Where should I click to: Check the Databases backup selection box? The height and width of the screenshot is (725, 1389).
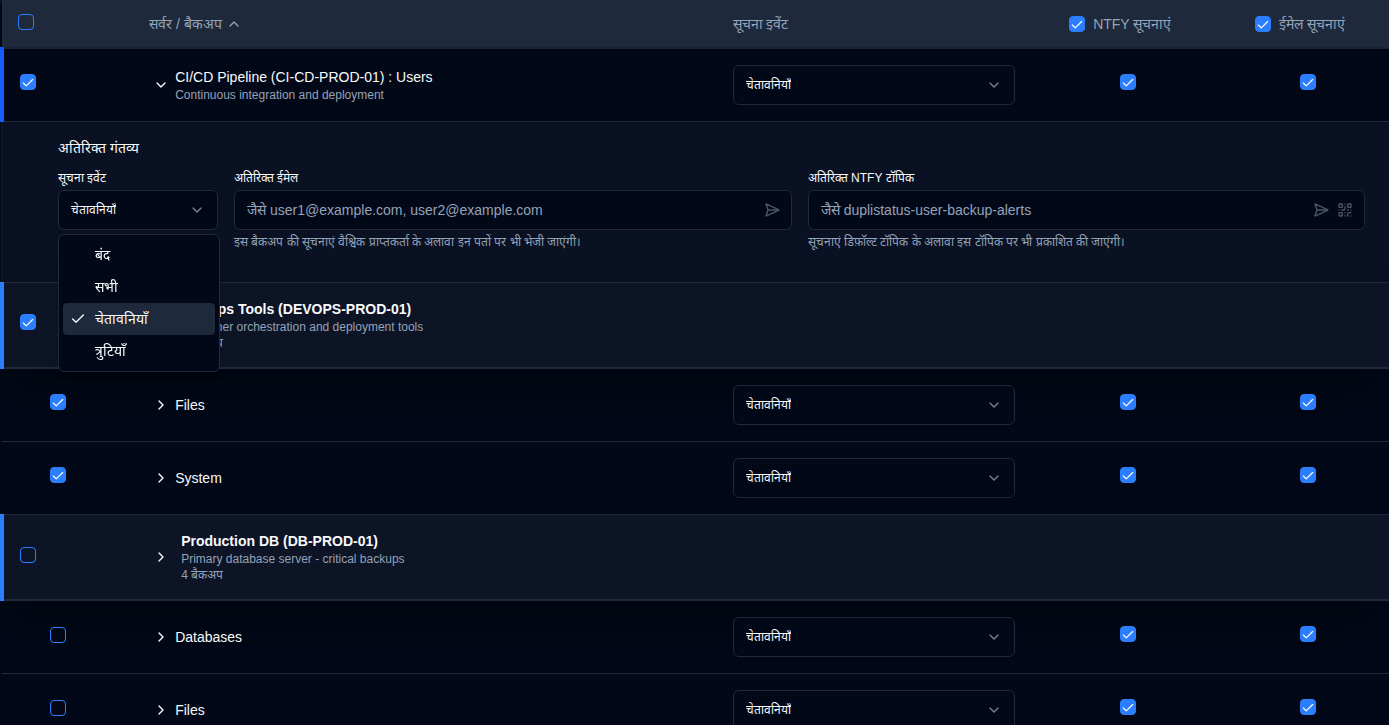coord(58,634)
